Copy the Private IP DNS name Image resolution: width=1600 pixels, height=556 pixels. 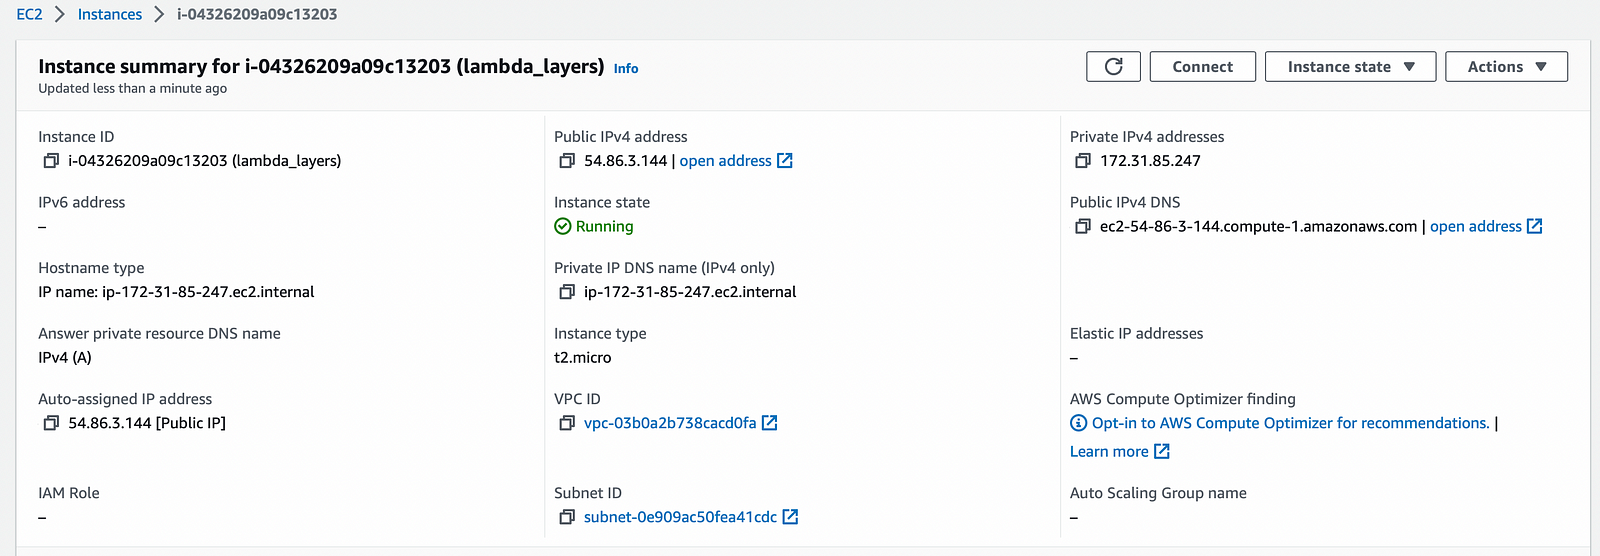[x=567, y=292]
